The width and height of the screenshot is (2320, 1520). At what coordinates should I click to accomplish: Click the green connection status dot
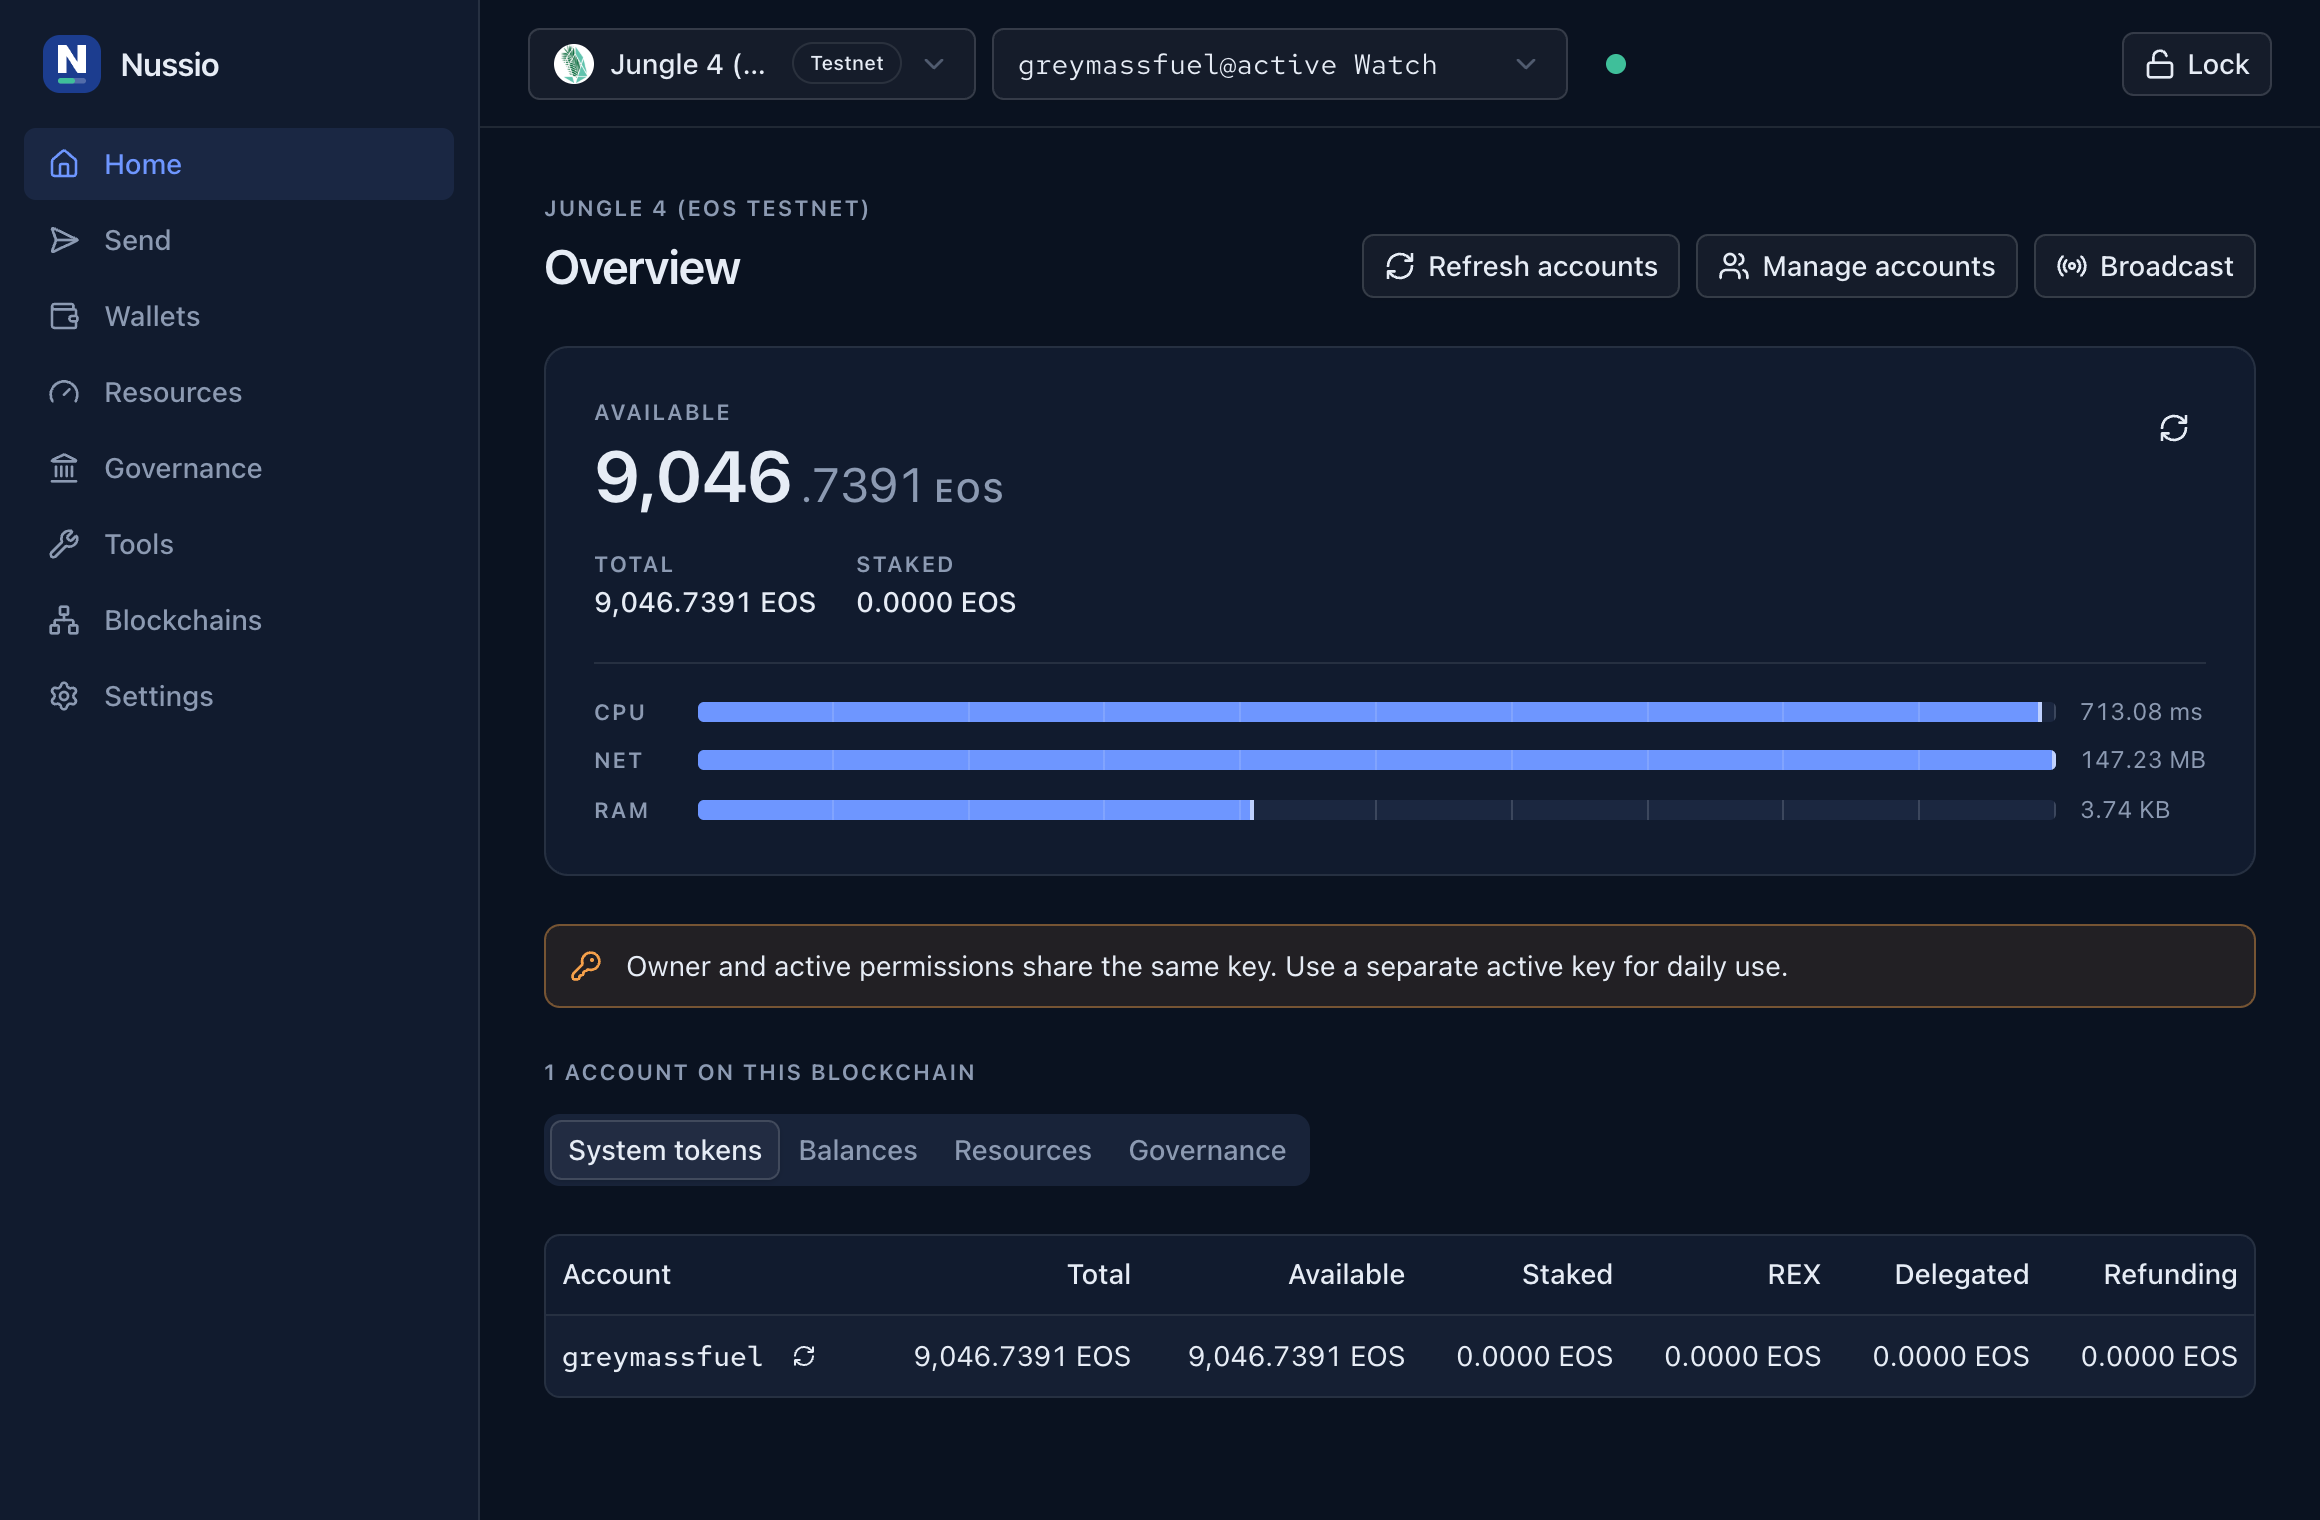tap(1616, 64)
